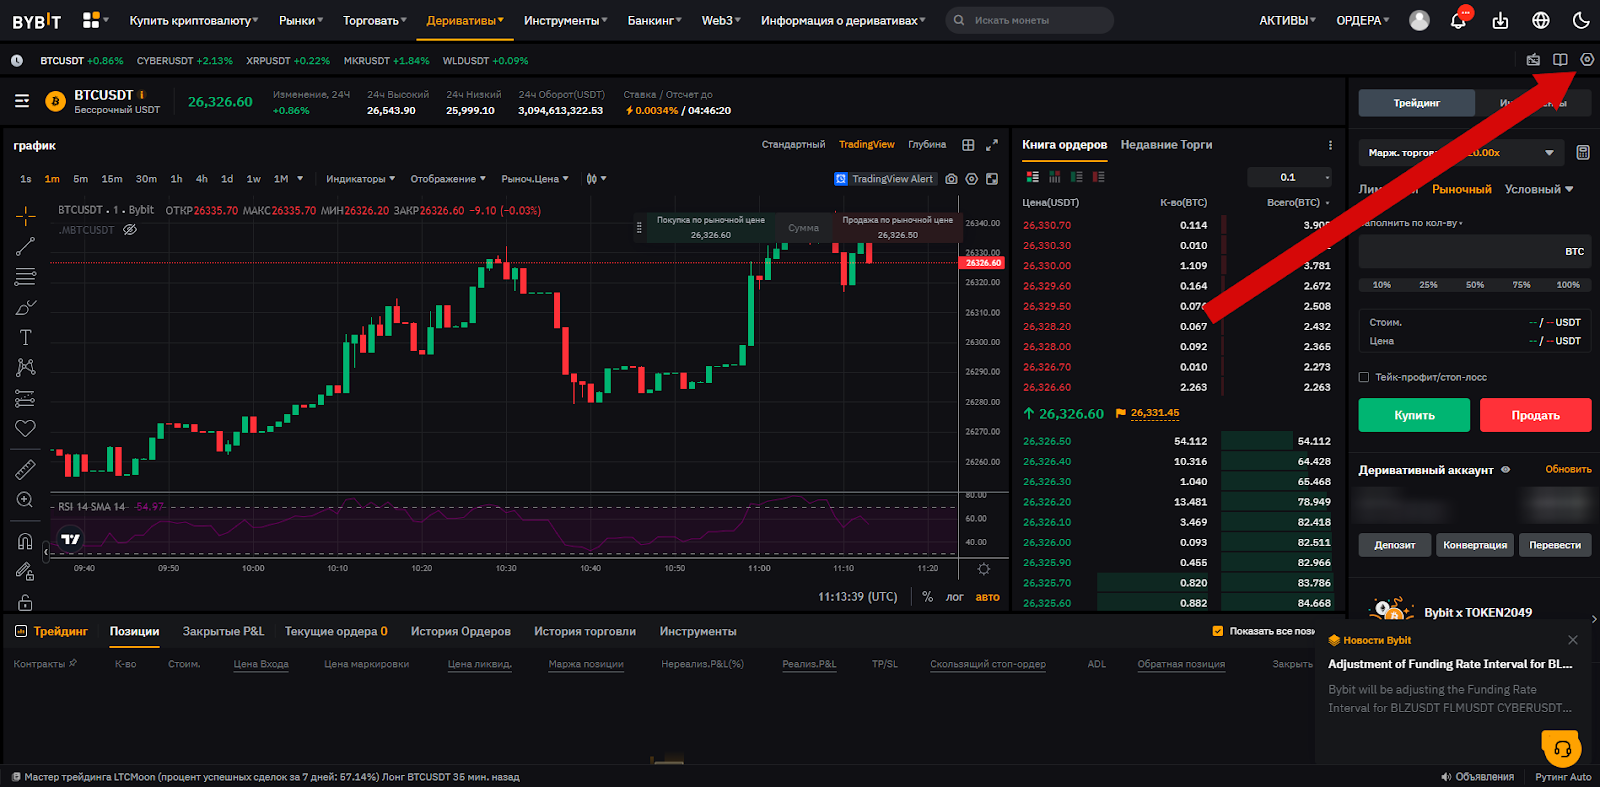This screenshot has width=1600, height=787.
Task: Open the app download icon in the header
Action: tap(1500, 20)
